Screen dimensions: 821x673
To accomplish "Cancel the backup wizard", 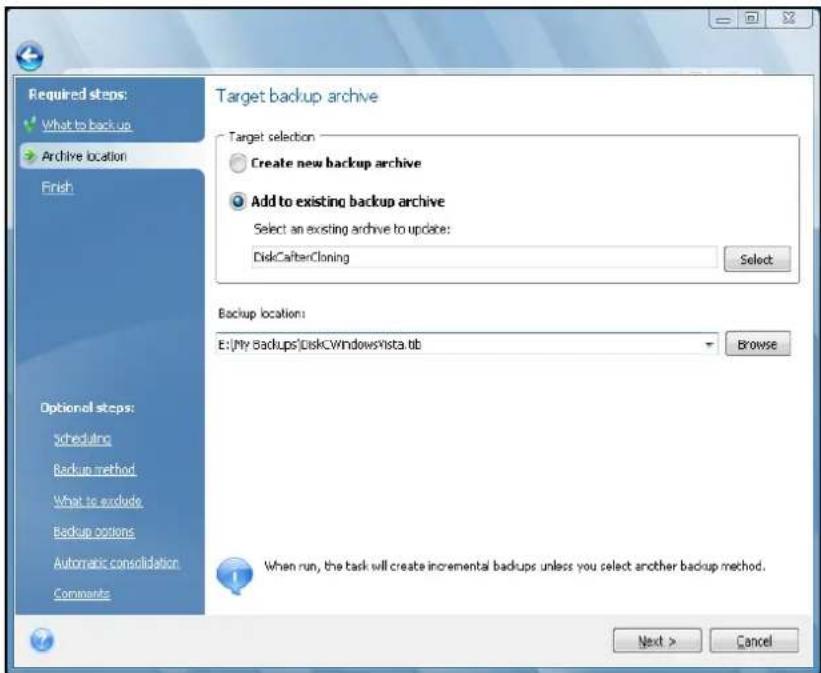I will point(754,641).
